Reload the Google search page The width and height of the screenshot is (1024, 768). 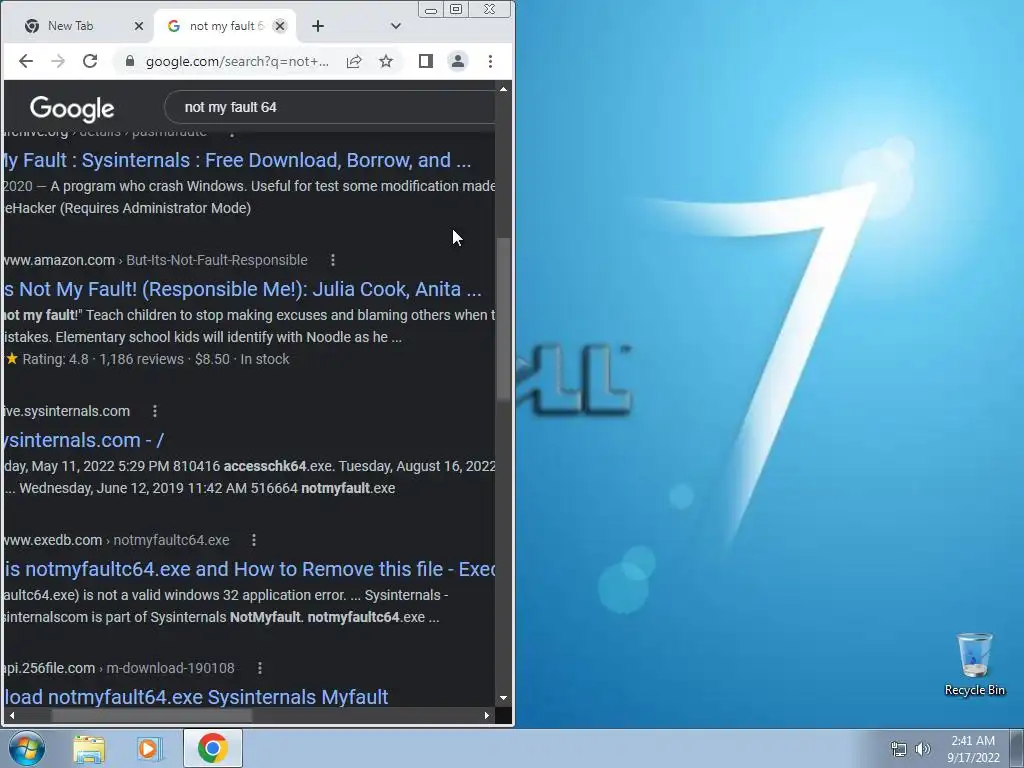click(x=90, y=61)
